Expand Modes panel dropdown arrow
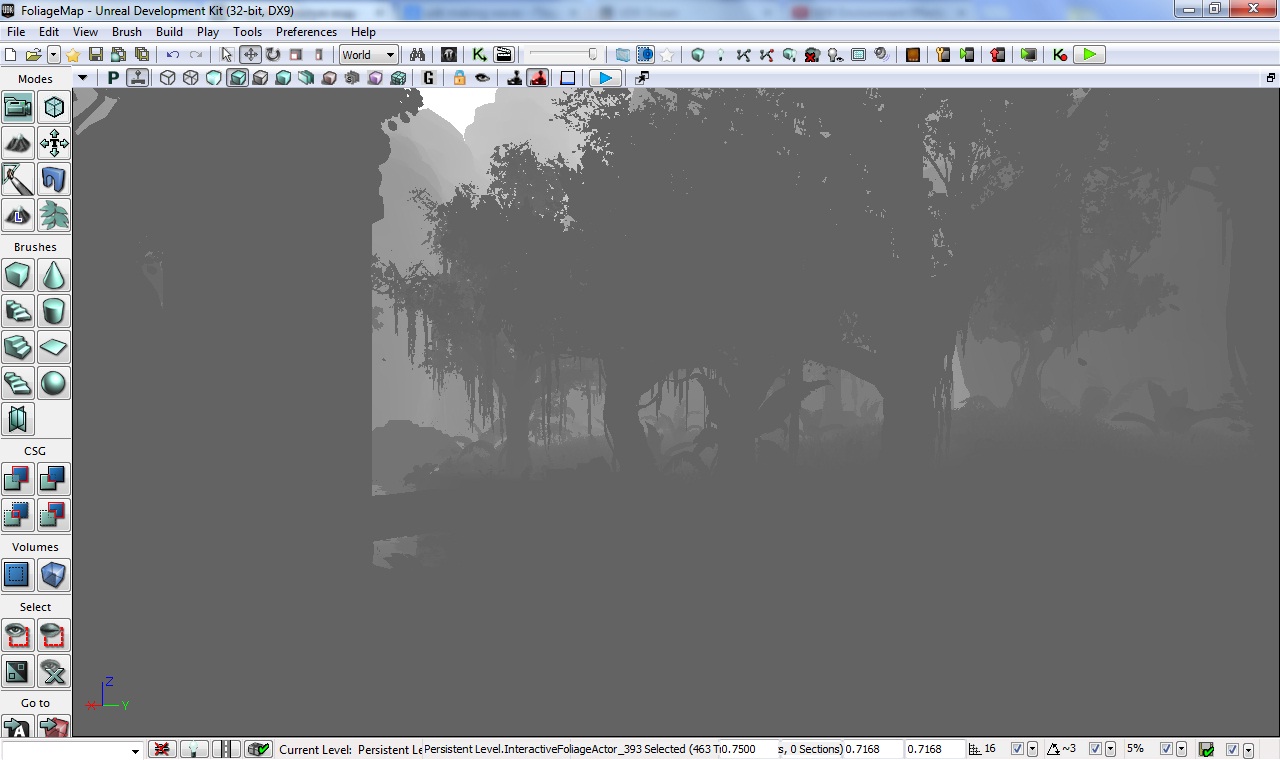The image size is (1280, 760). pyautogui.click(x=82, y=78)
